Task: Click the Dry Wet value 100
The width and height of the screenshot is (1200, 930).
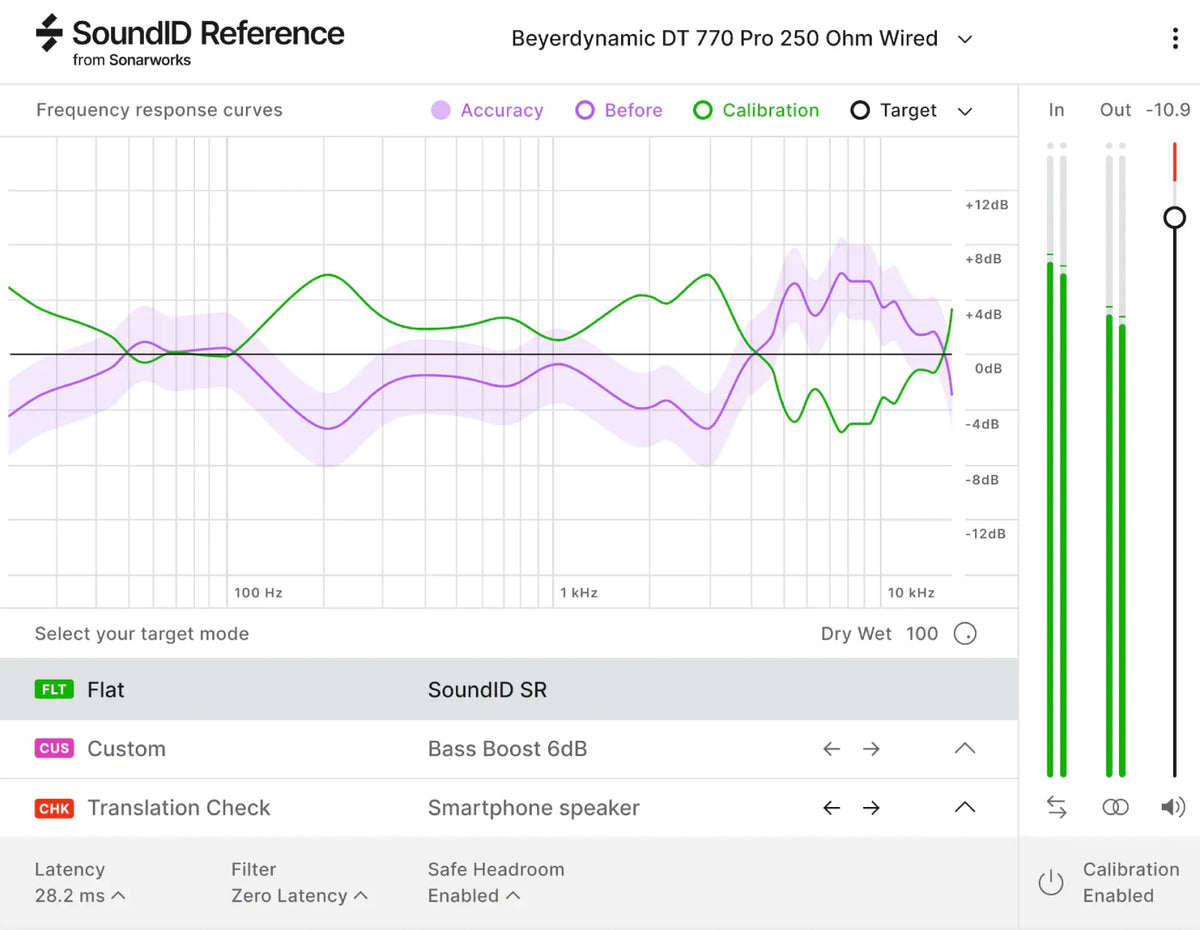Action: [x=922, y=634]
